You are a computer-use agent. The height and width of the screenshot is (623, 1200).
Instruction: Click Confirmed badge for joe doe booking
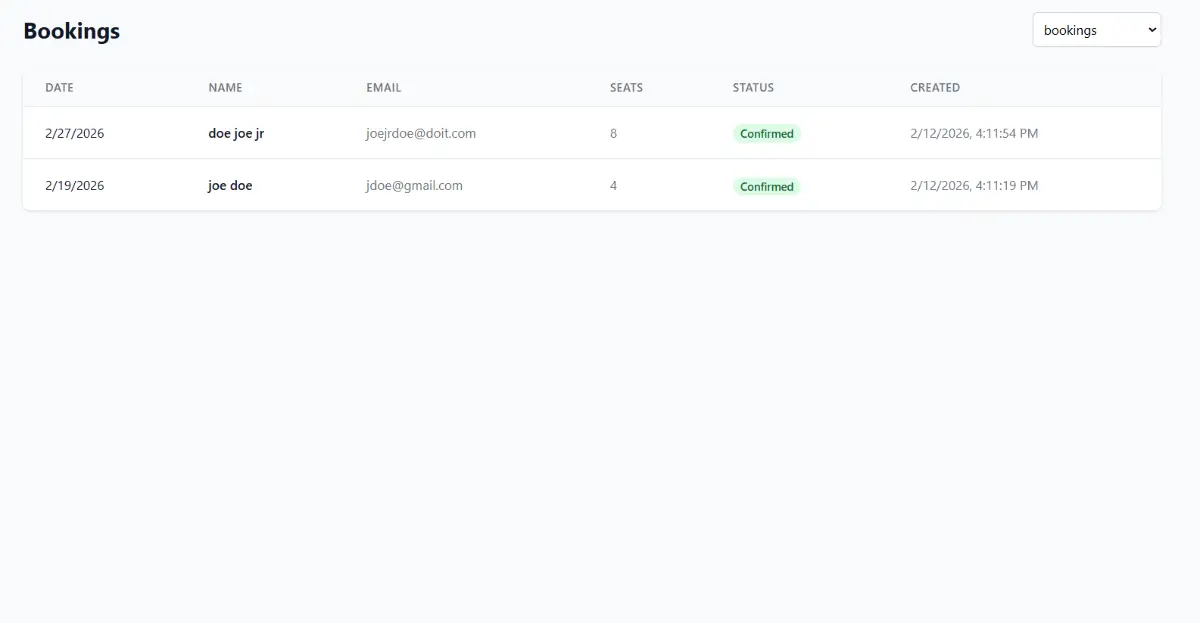766,186
